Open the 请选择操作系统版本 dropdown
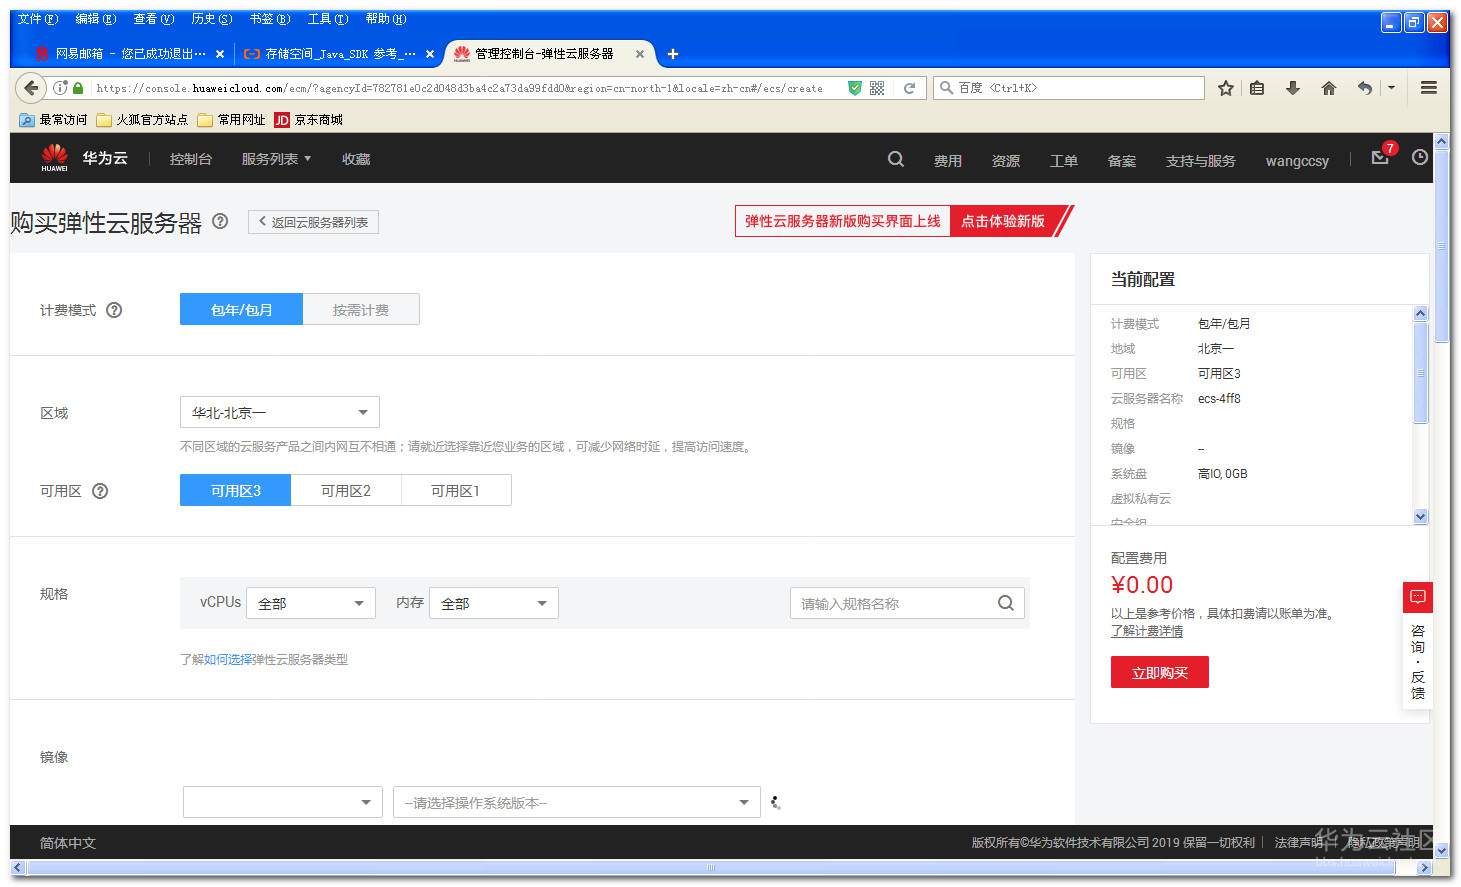Screen dimensions: 1461x887 [577, 802]
